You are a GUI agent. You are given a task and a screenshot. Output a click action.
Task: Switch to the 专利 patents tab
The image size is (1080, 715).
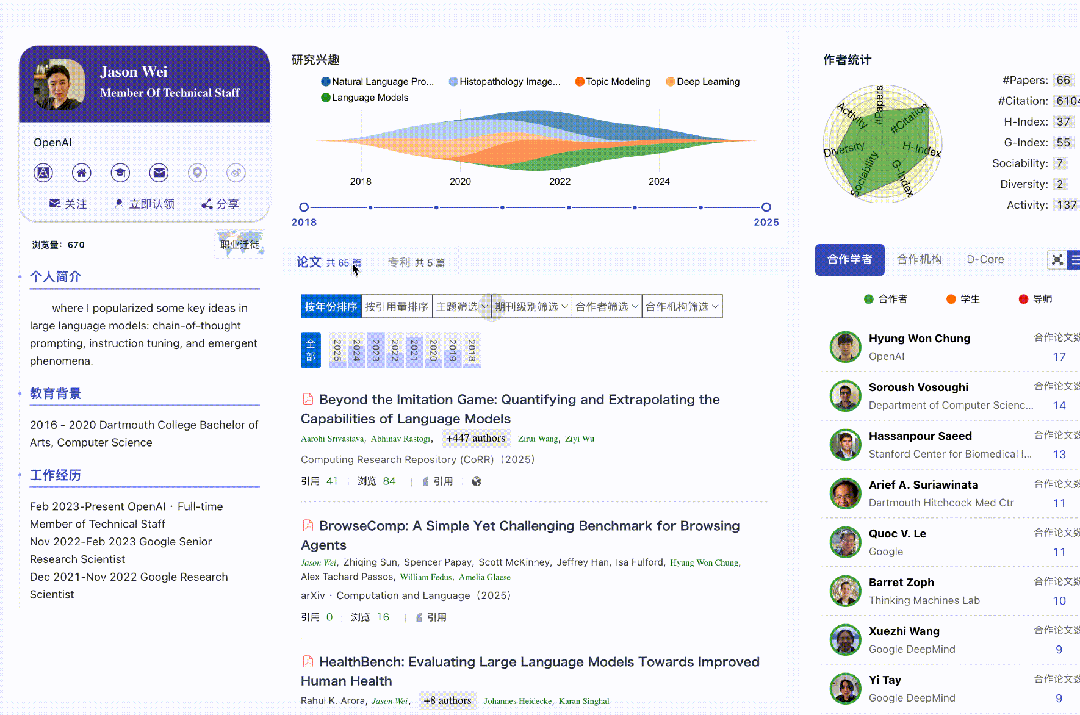coord(415,263)
